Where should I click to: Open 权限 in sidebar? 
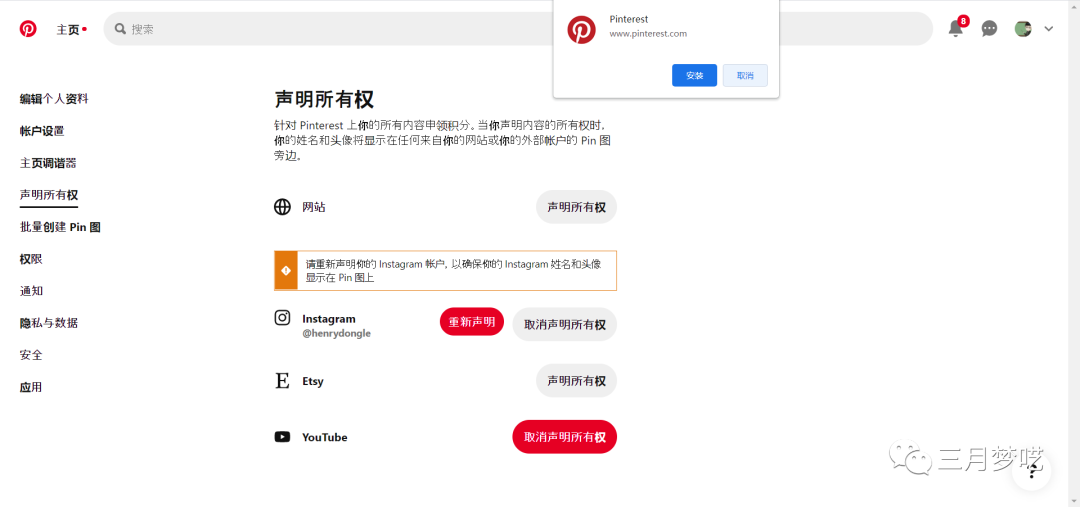(x=31, y=259)
